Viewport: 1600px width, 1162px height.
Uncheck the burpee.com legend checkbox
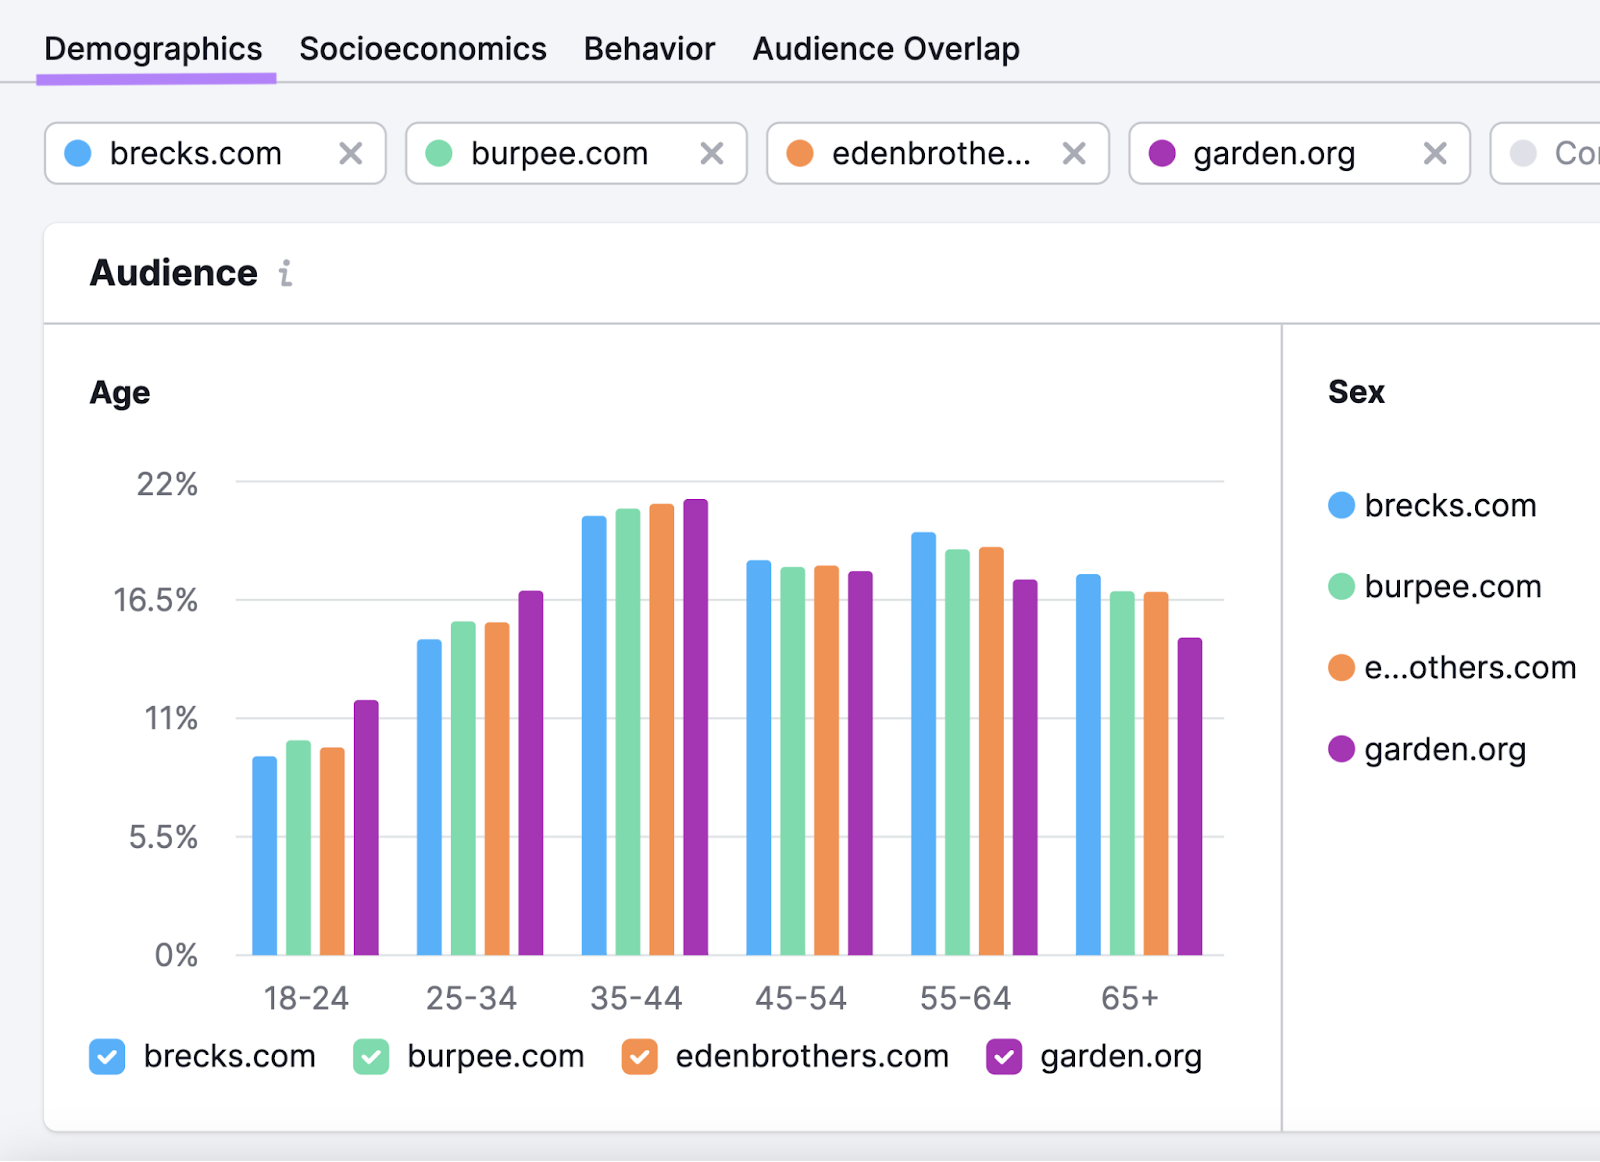point(371,1057)
